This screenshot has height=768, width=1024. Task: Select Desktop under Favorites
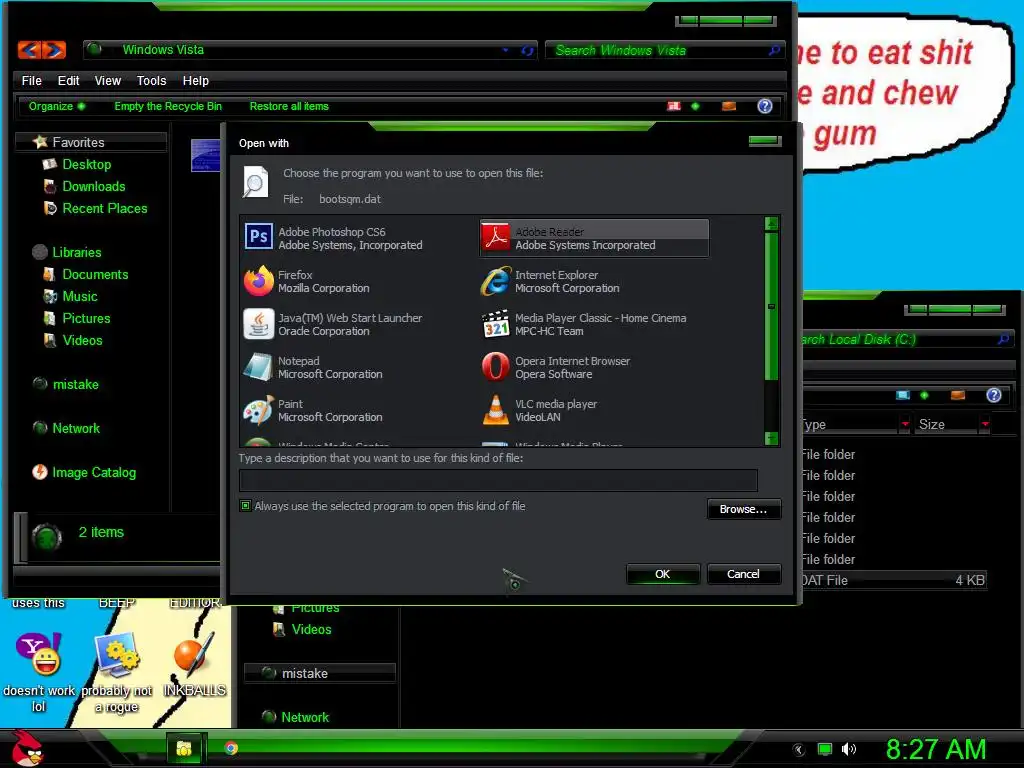pyautogui.click(x=87, y=165)
